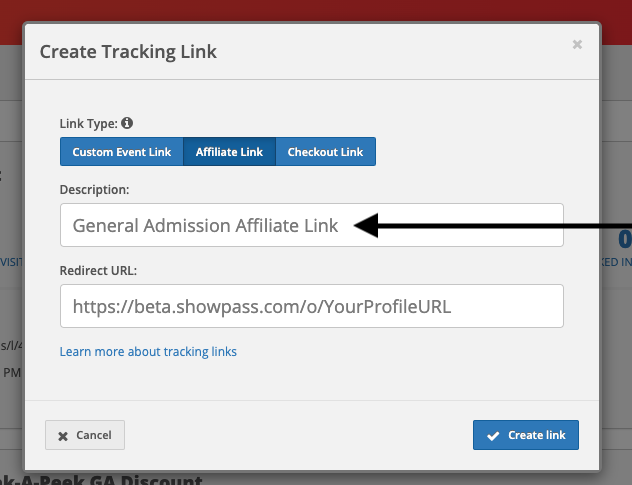Open Learn more about tracking links
Screen dimensions: 632x485
[148, 352]
